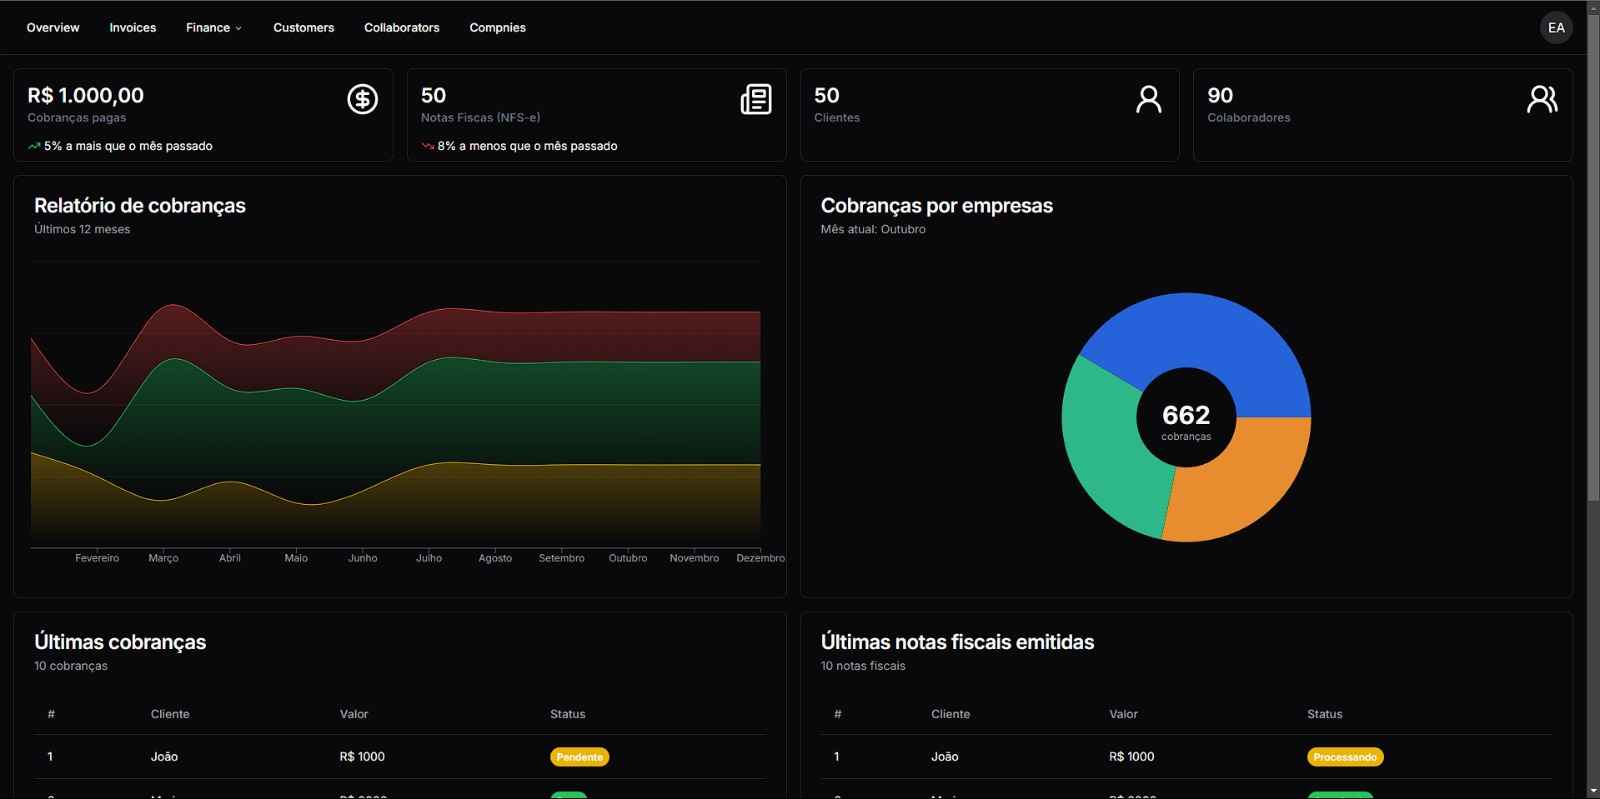Click Status header in notas fiscais table
The height and width of the screenshot is (799, 1600).
click(1324, 714)
